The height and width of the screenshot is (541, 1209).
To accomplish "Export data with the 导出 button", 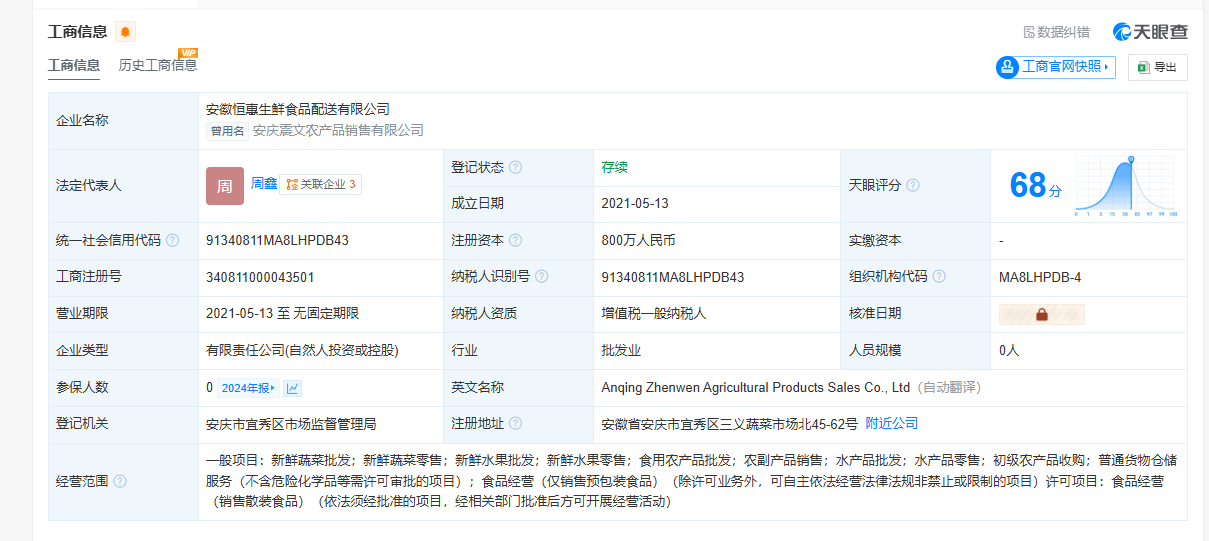I will pyautogui.click(x=1158, y=67).
